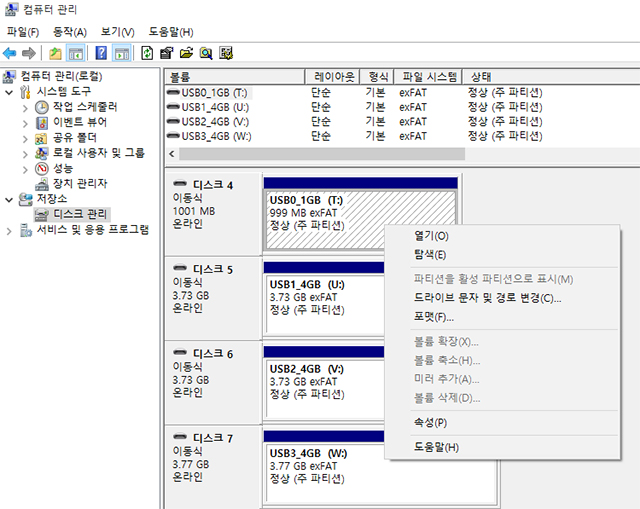640x509 pixels.
Task: Expand the 이벤트 뷰어 node
Action: pos(25,123)
